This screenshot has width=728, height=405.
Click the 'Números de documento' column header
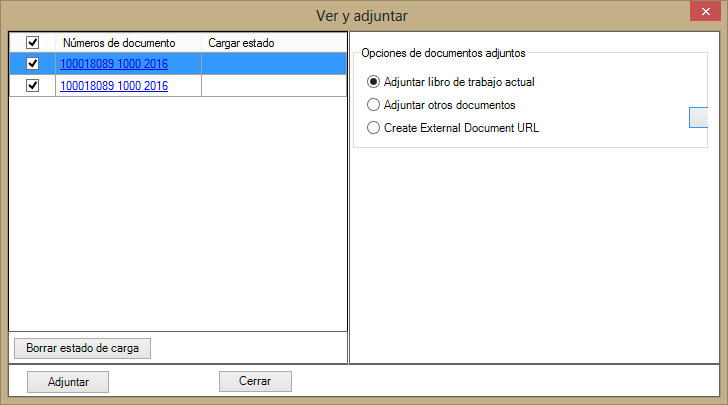tap(129, 43)
